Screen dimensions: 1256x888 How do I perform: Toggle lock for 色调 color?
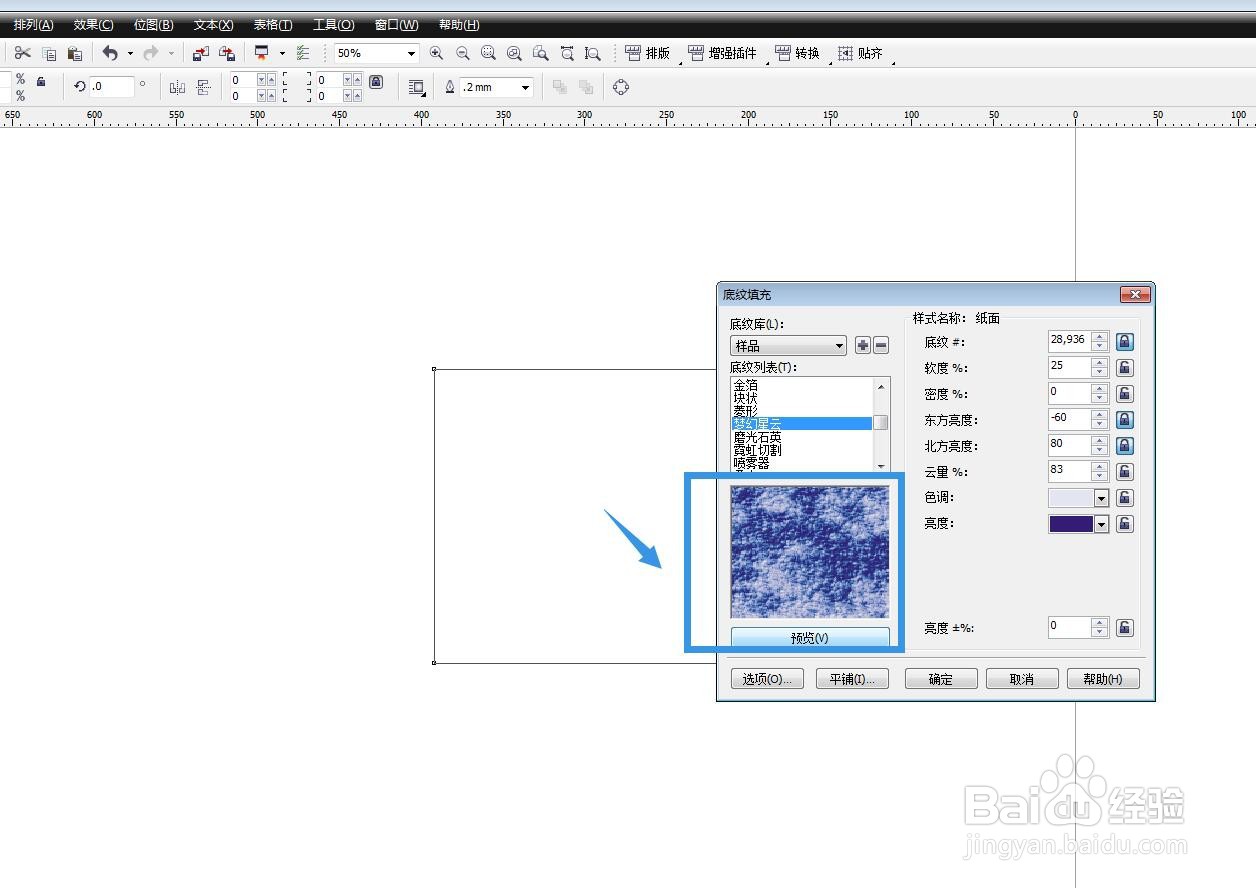(x=1124, y=498)
